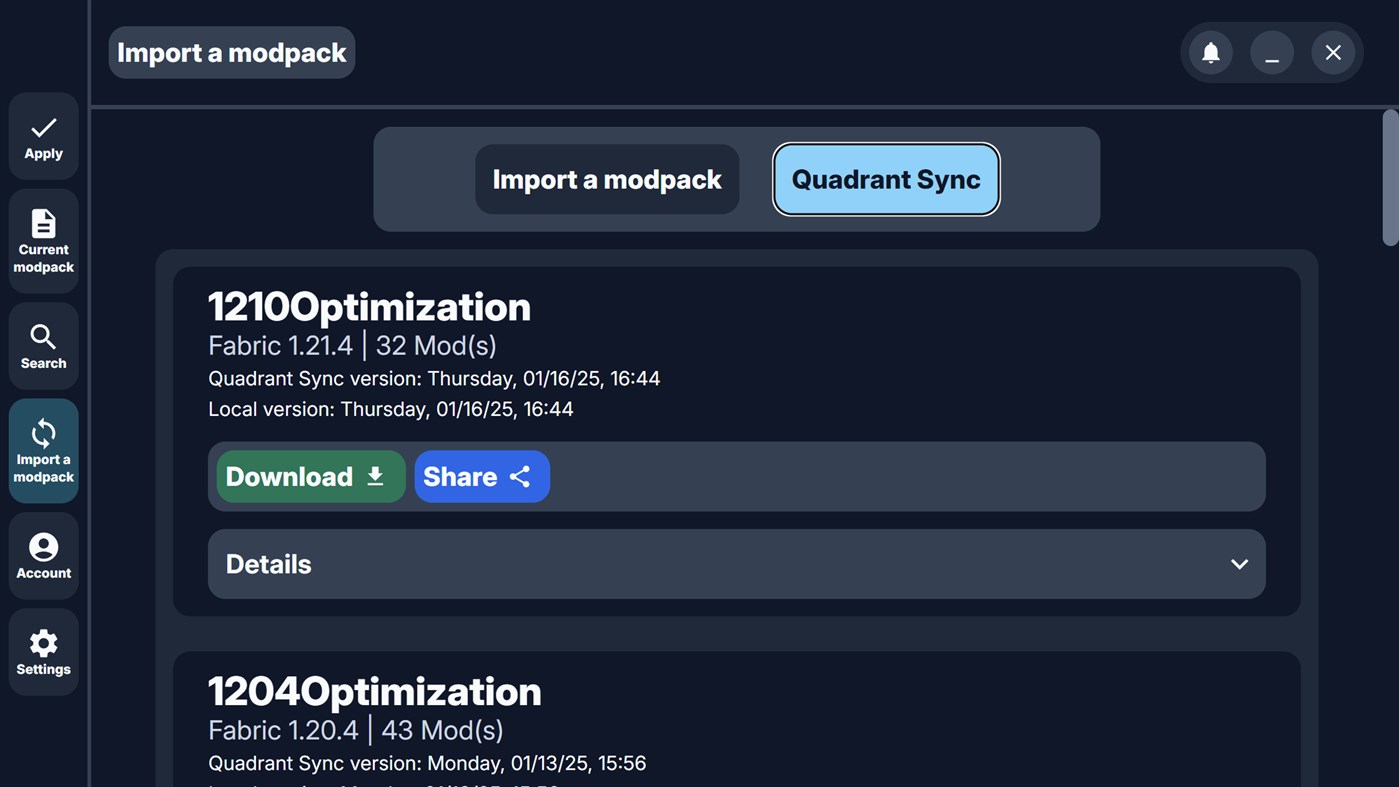
Task: Click the Apply checkmark icon
Action: [x=43, y=128]
